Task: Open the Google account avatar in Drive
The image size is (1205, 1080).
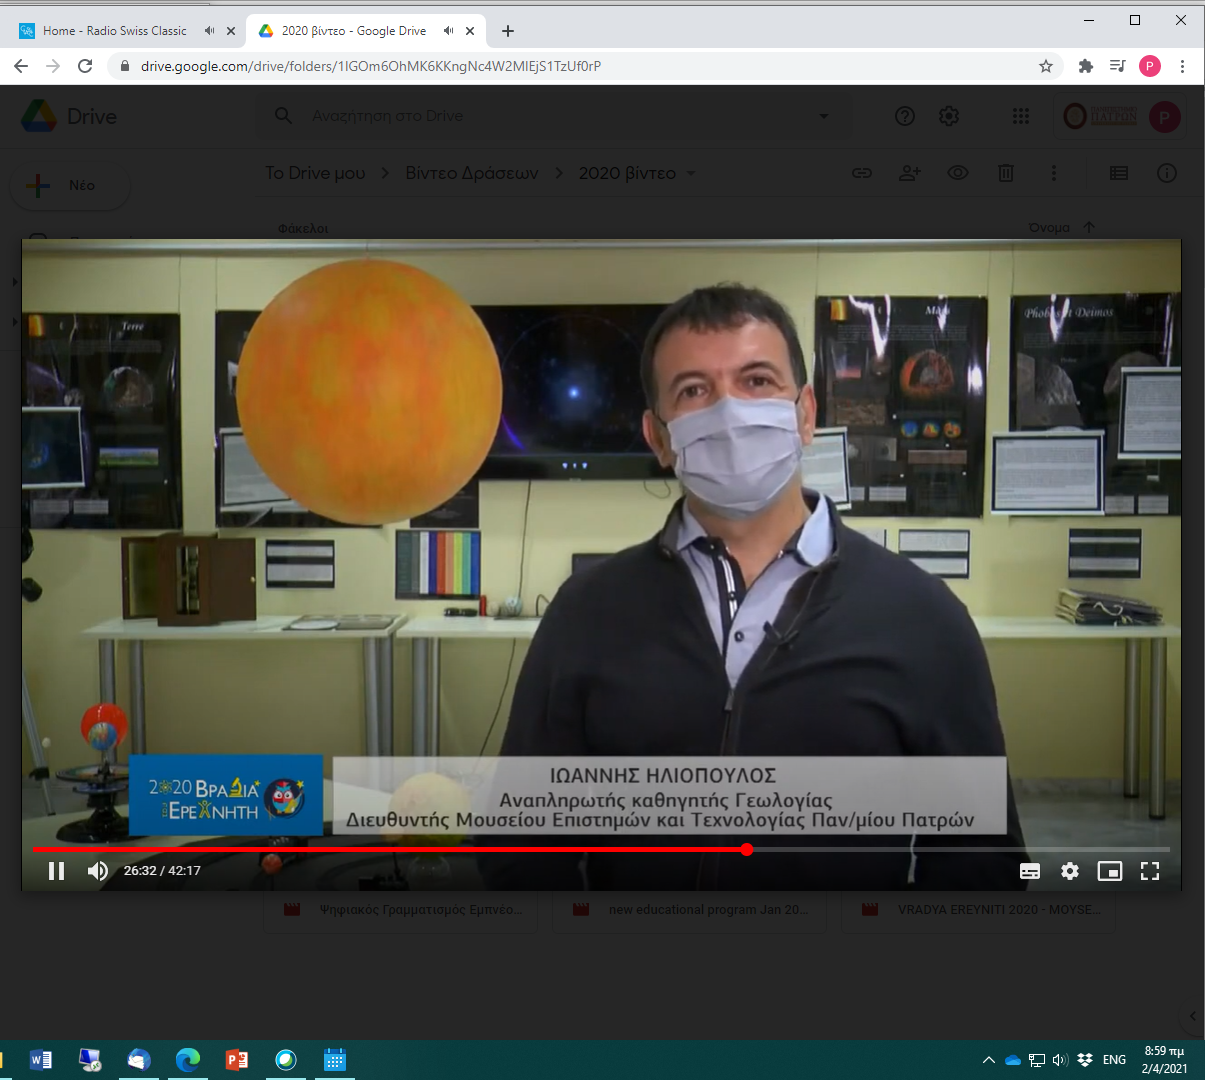Action: pos(1164,117)
